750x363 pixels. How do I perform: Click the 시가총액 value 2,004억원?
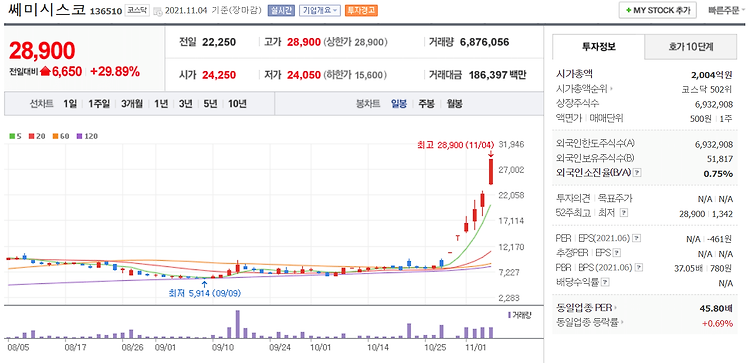[x=712, y=75]
